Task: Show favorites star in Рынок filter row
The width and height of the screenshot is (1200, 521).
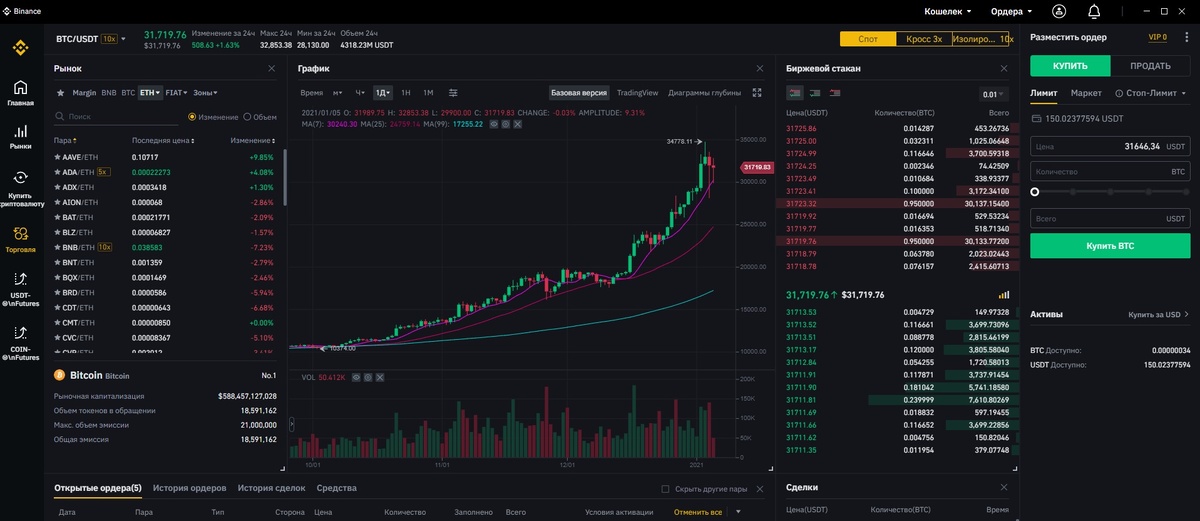Action: pyautogui.click(x=60, y=92)
